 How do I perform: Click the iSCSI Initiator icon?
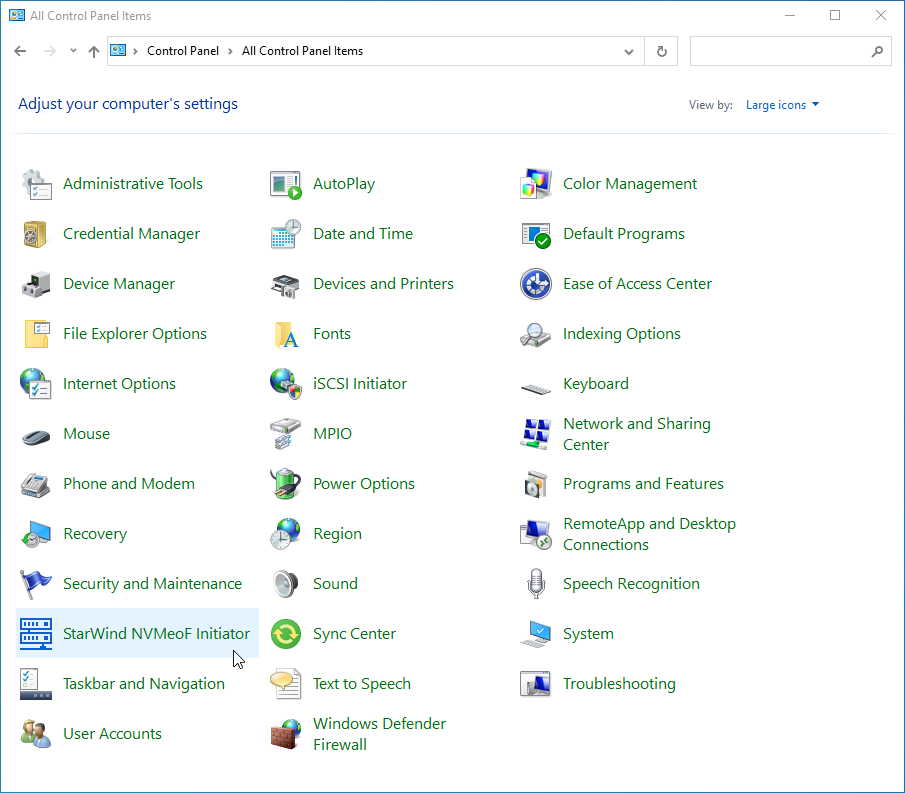(286, 384)
